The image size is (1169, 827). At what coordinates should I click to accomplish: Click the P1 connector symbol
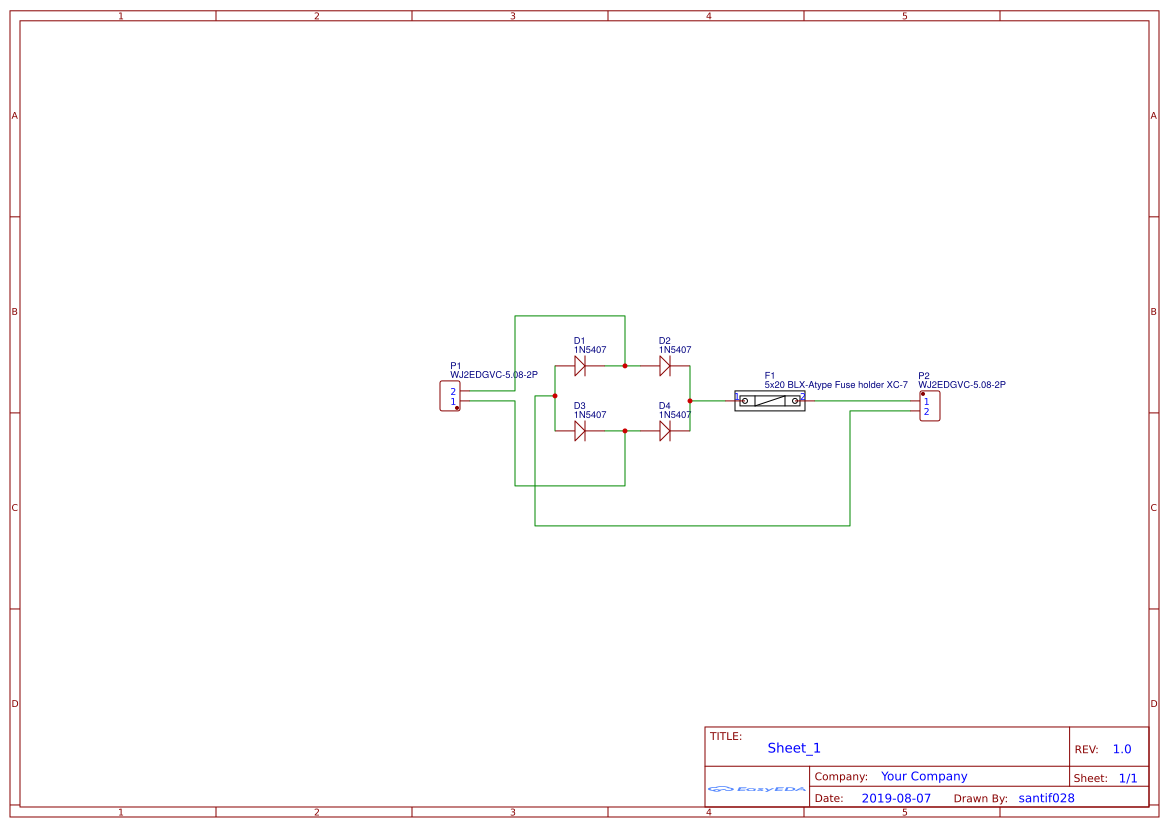click(450, 396)
